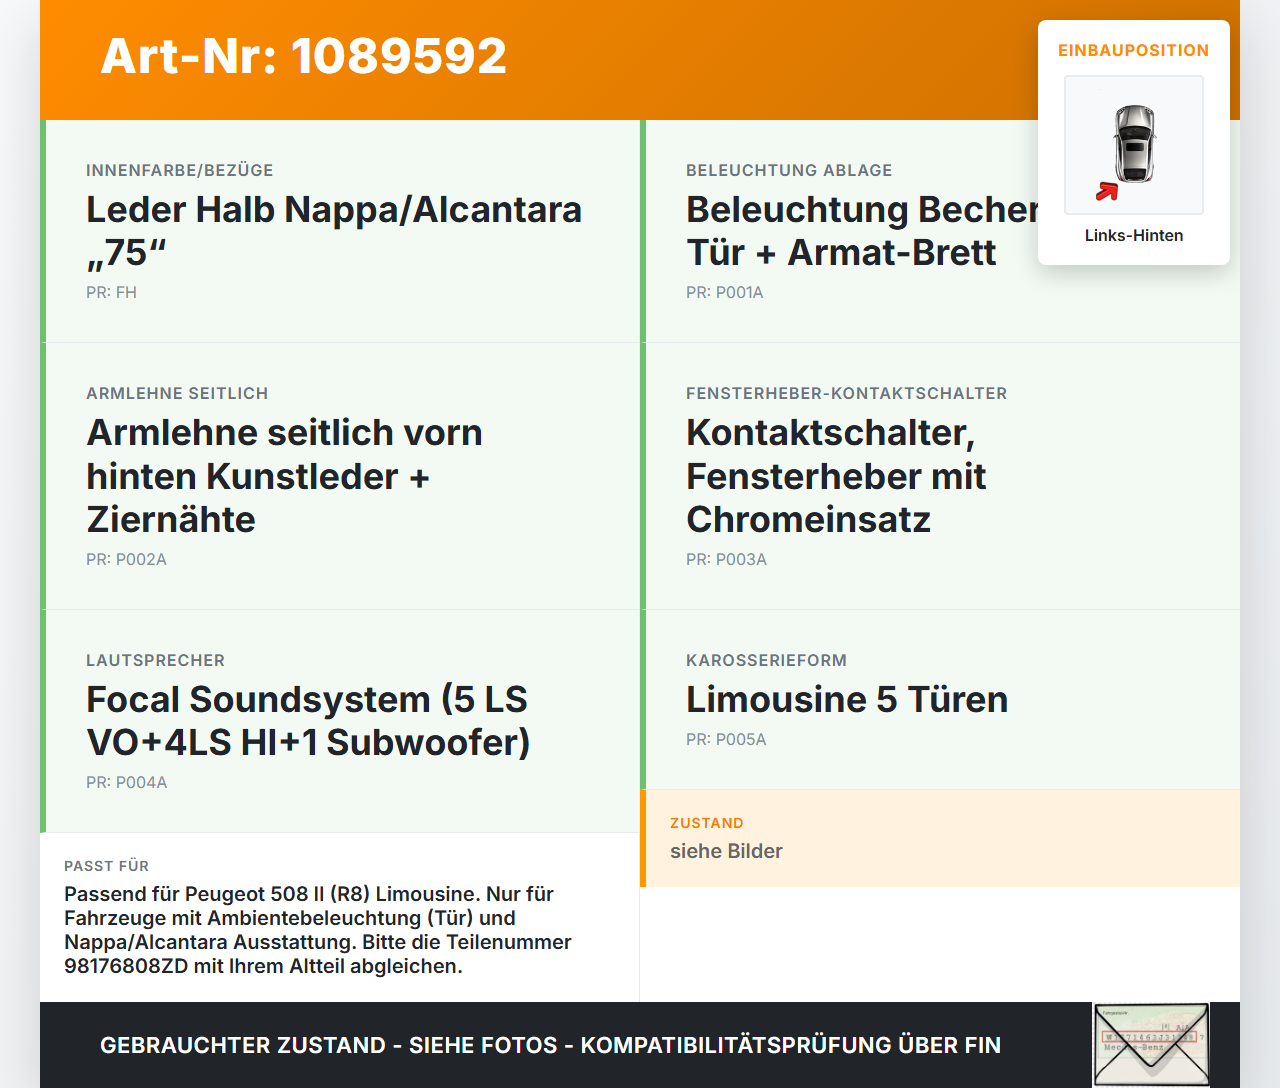The image size is (1280, 1089).
Task: Click the PR: P005A code
Action: click(726, 739)
